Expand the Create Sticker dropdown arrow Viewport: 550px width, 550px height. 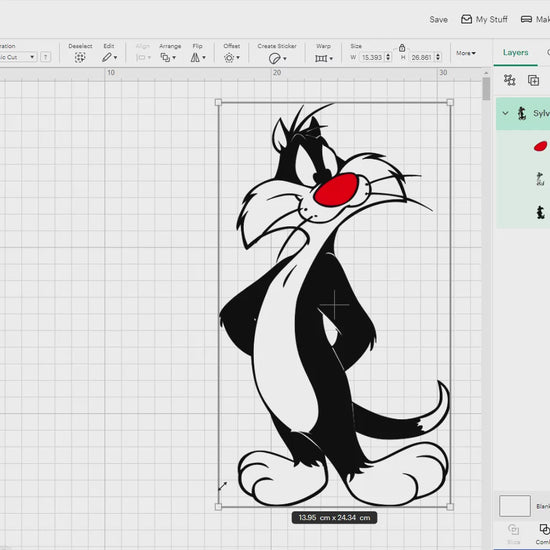coord(284,58)
